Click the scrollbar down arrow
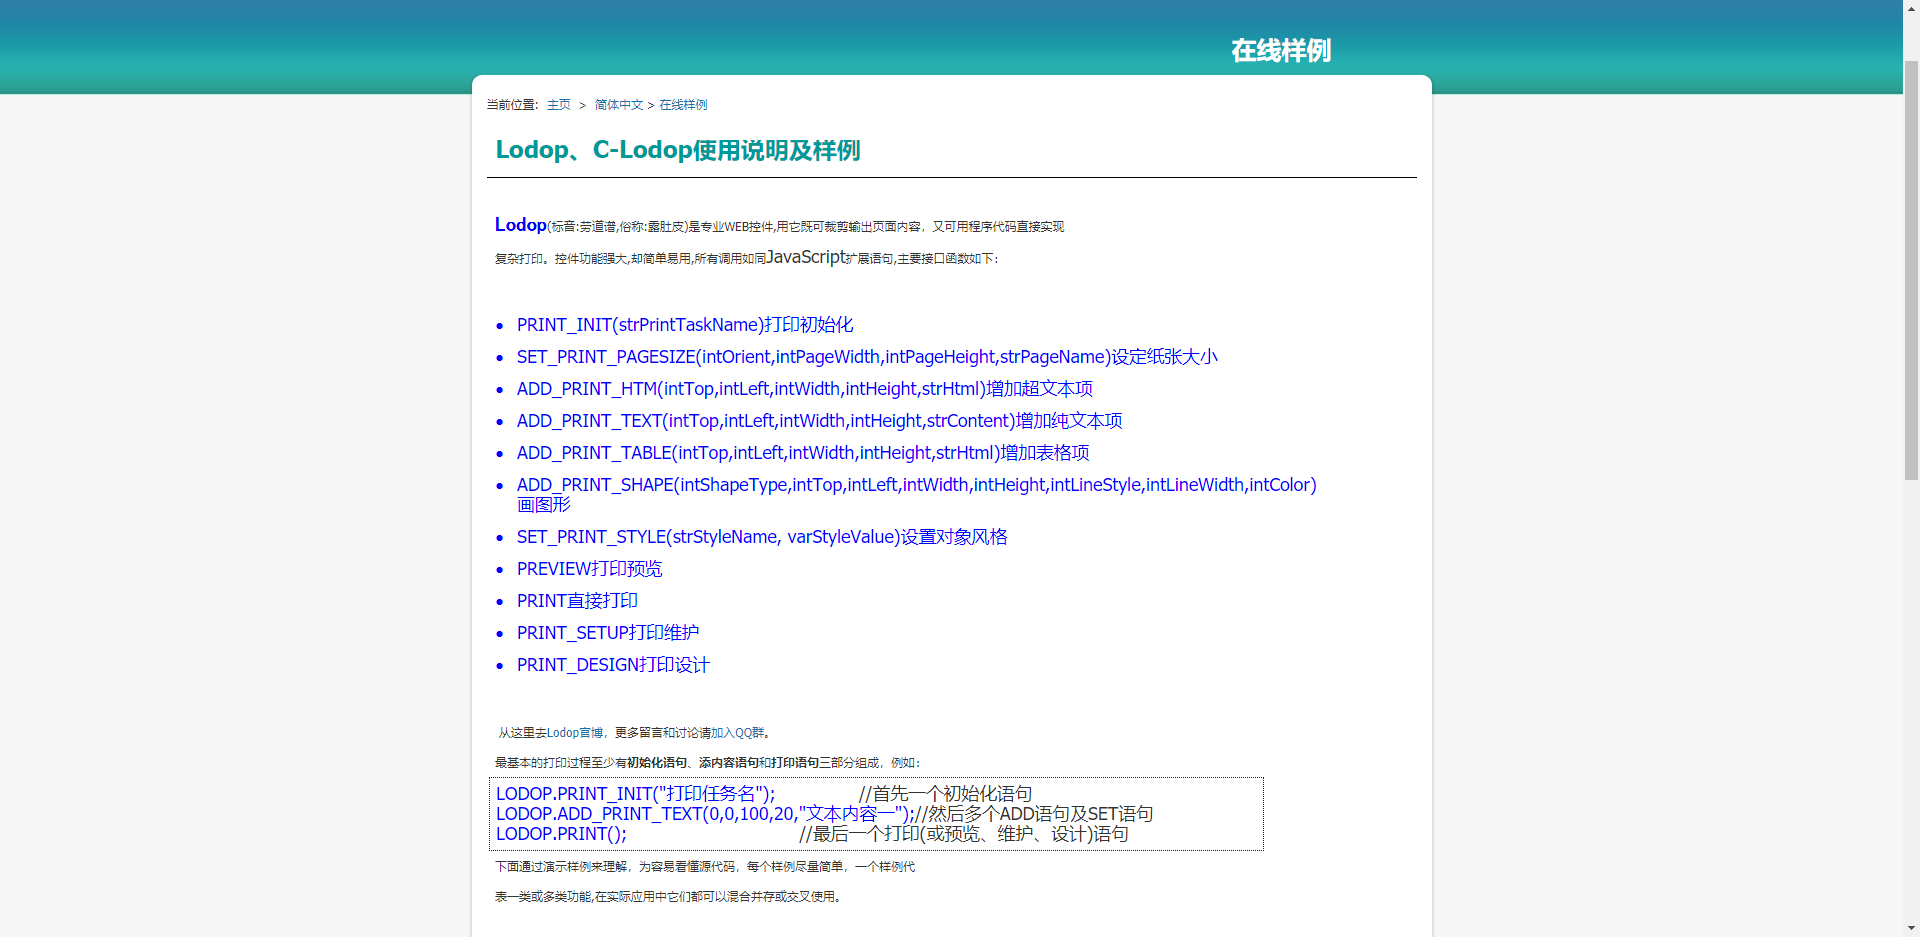 click(x=1911, y=928)
